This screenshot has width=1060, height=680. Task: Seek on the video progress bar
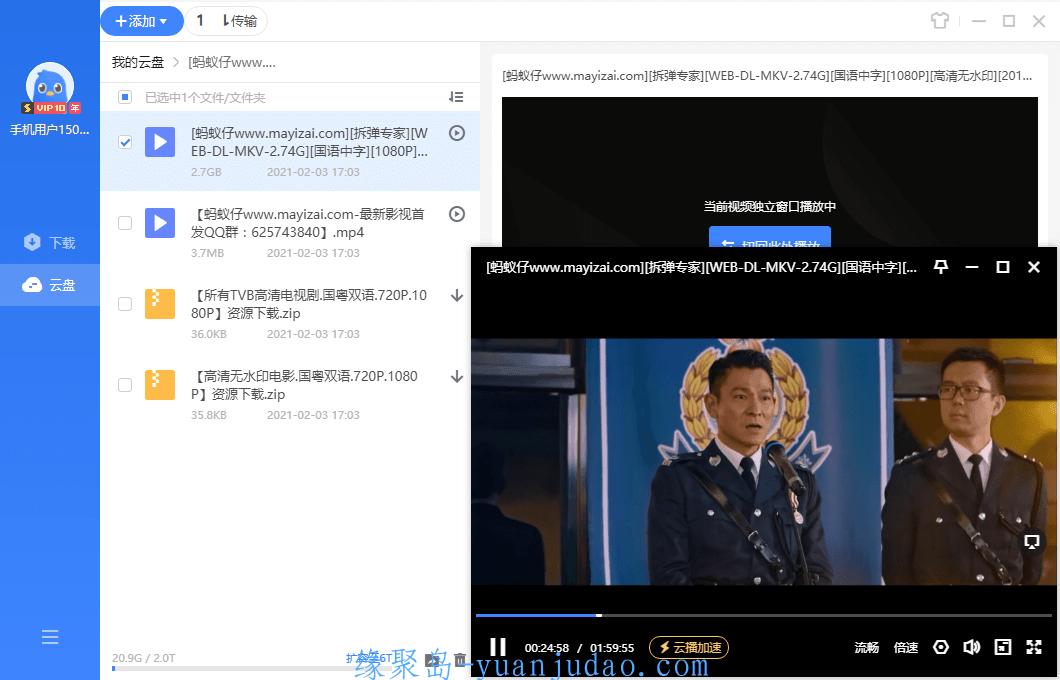764,615
